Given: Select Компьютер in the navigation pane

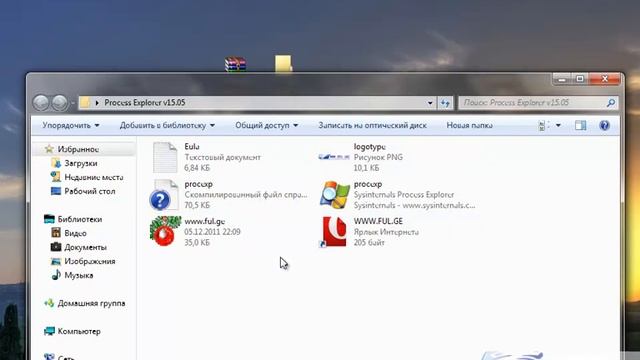Looking at the screenshot, I should [79, 331].
